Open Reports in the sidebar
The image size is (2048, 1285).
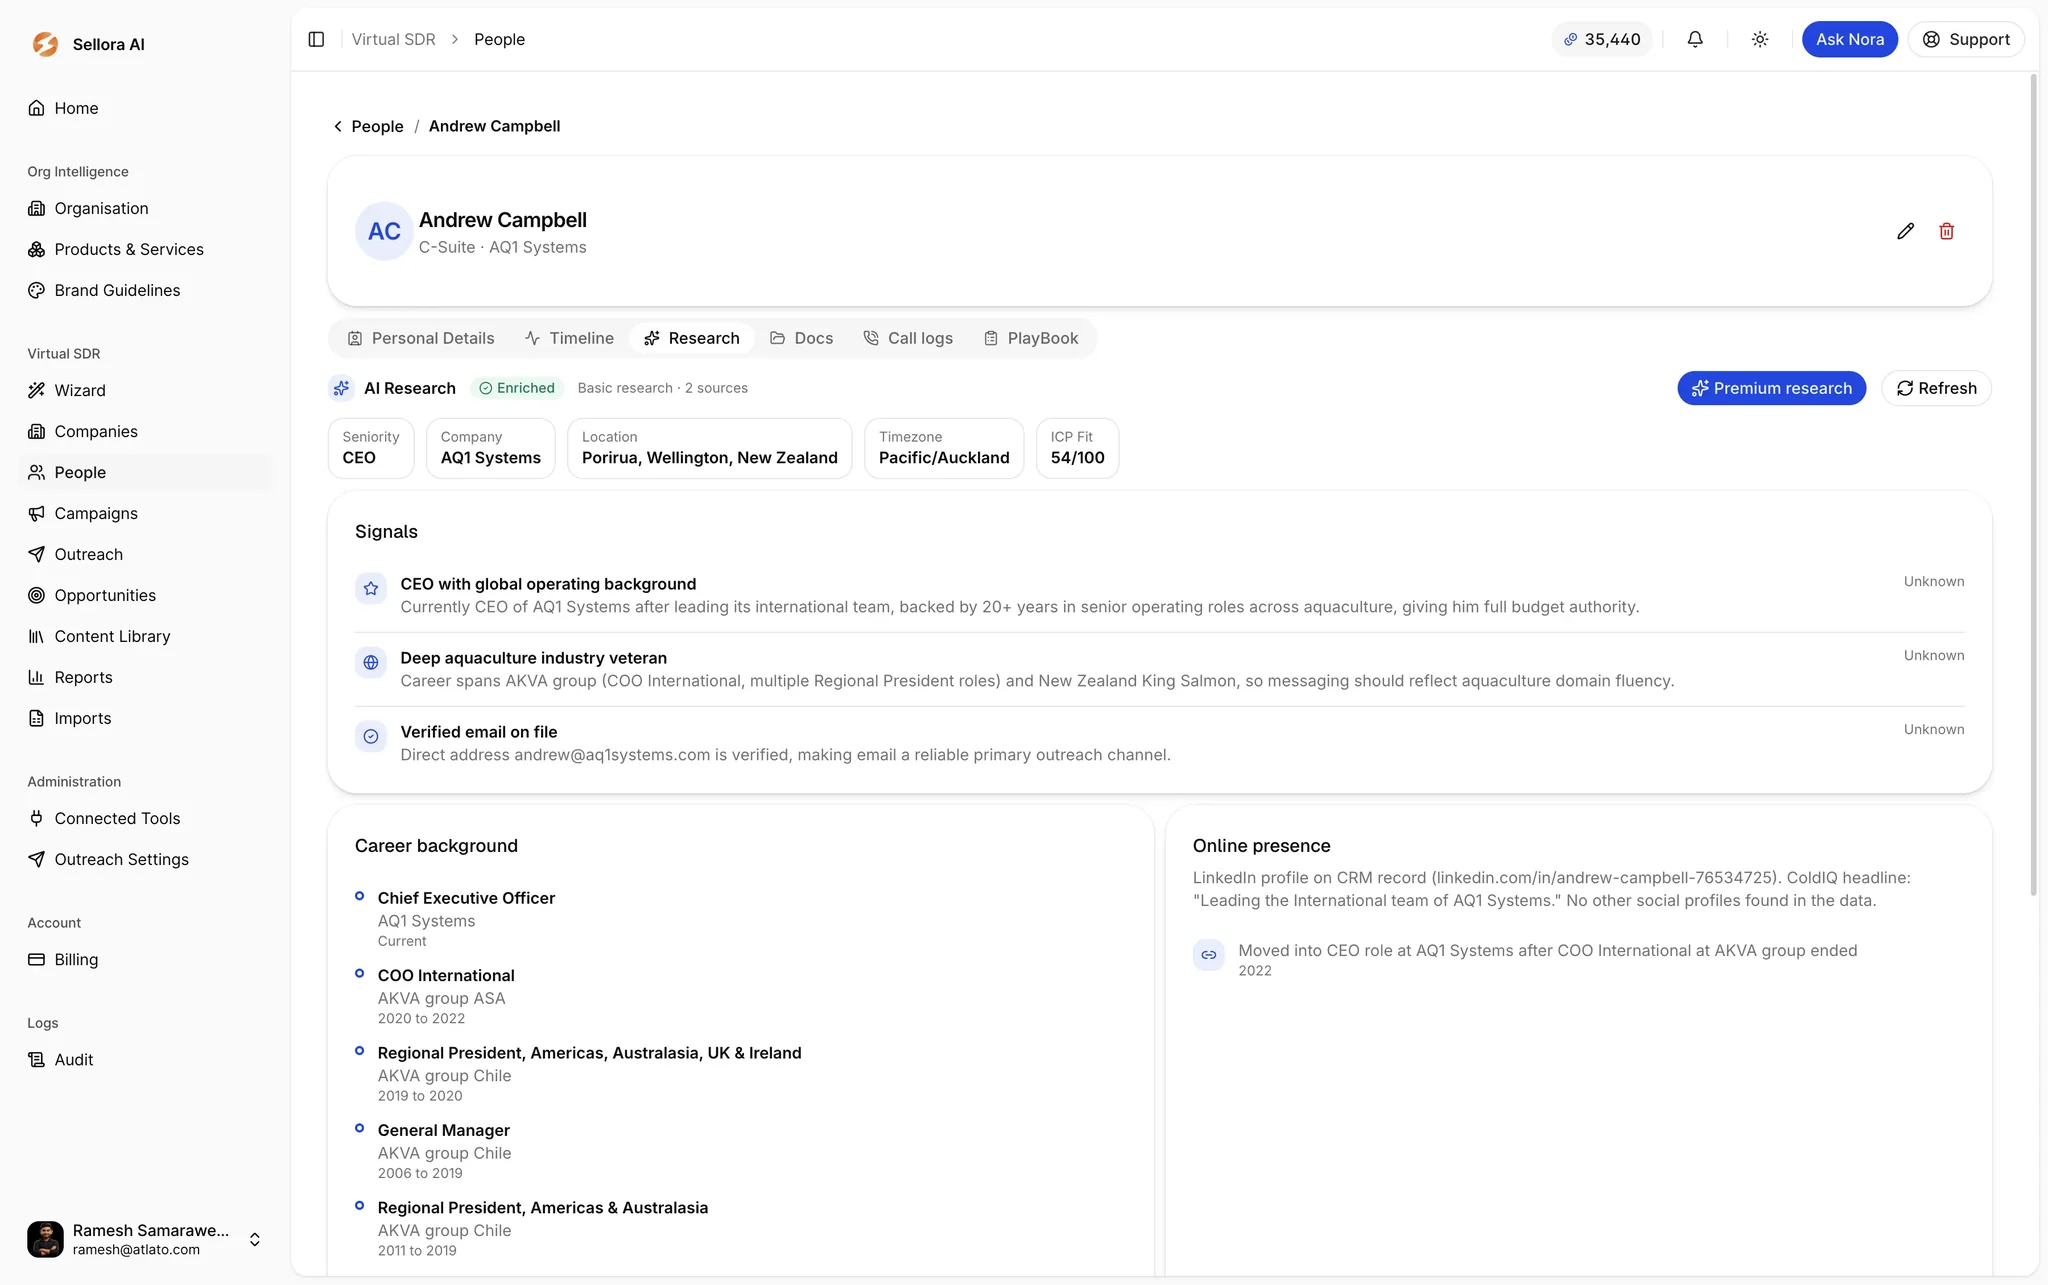pos(145,677)
